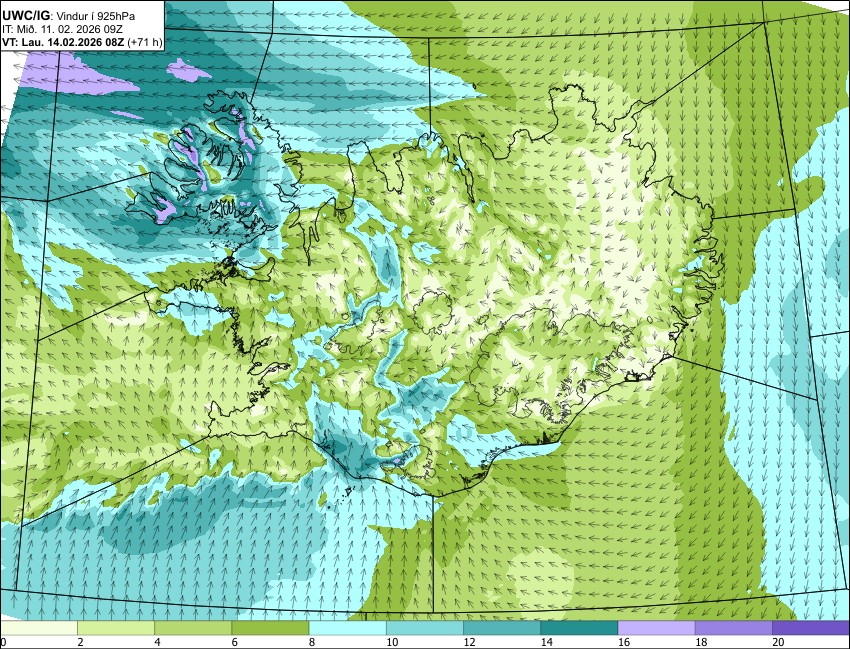Click the 16–18 light purple legend swatch

click(656, 628)
